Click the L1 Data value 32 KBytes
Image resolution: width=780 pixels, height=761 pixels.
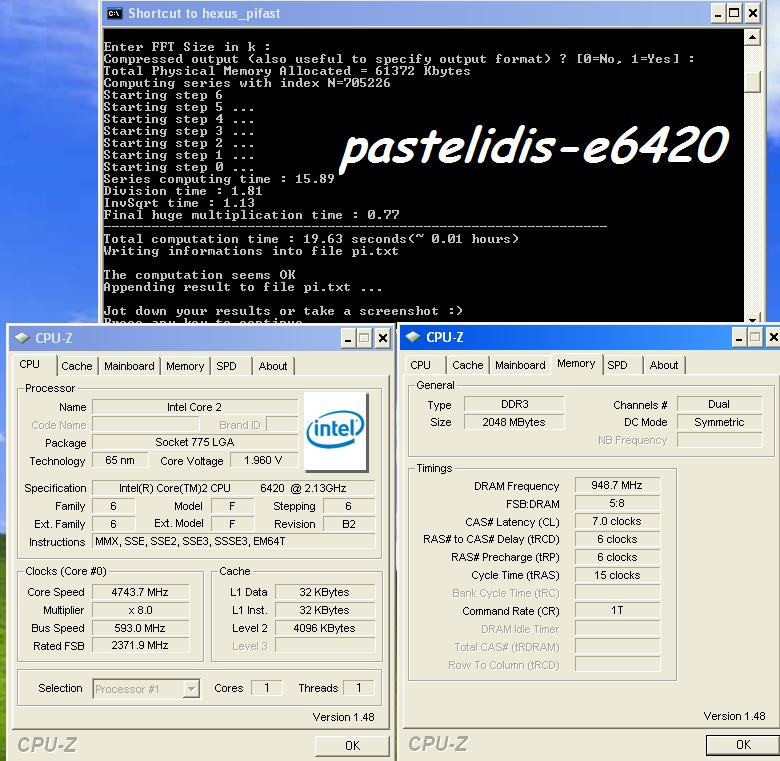[x=324, y=592]
